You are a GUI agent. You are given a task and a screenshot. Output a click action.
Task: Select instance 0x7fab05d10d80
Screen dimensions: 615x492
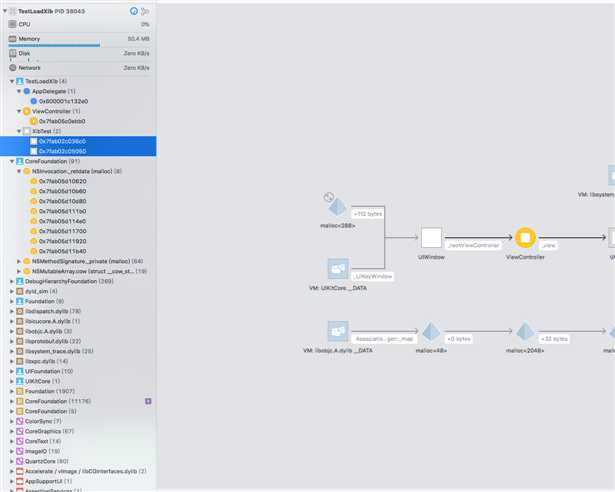[78, 201]
